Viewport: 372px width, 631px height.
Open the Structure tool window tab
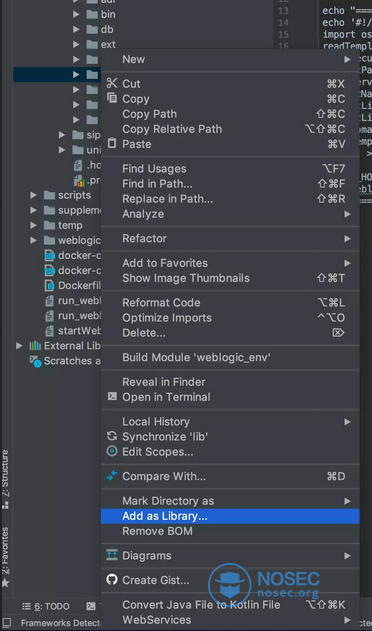pos(6,480)
